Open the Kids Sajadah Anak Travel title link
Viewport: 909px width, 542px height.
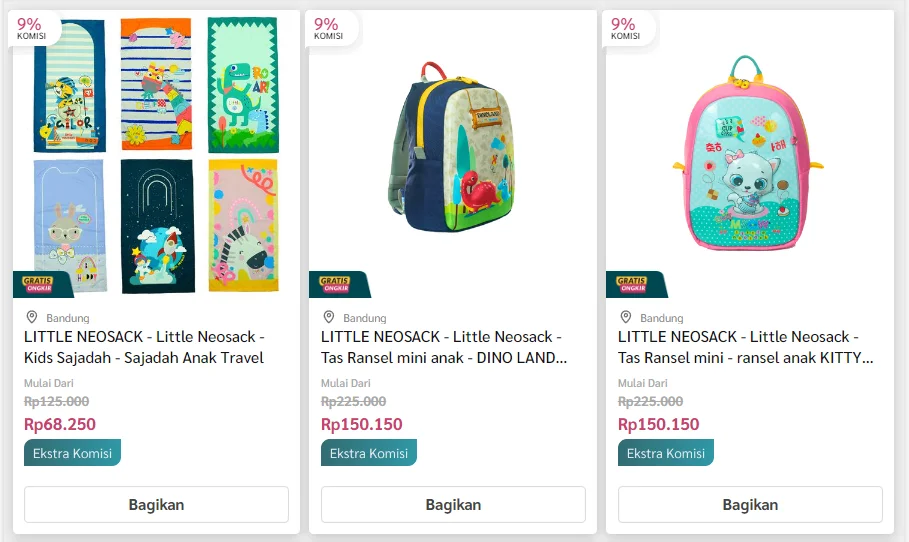point(144,347)
